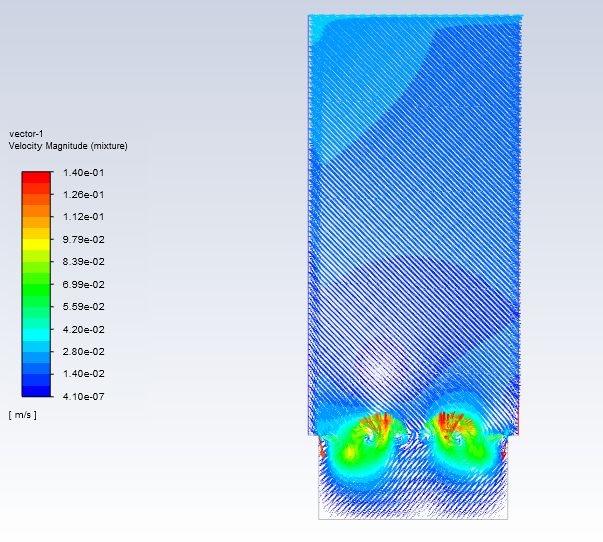603x542 pixels.
Task: Click the 'vector-1' legend title
Action: pos(26,134)
